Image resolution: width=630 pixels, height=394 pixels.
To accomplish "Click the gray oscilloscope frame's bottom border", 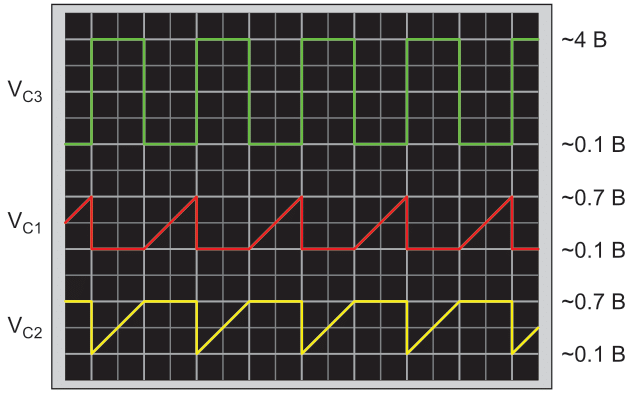I will [301, 384].
